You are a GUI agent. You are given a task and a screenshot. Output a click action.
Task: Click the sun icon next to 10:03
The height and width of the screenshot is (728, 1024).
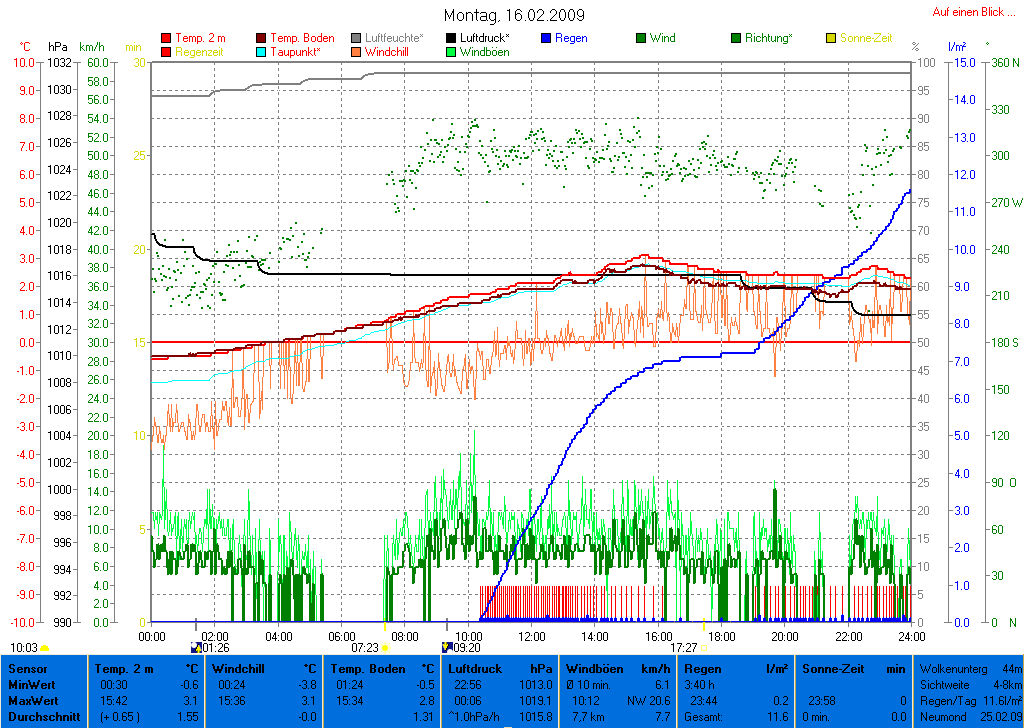coord(45,648)
